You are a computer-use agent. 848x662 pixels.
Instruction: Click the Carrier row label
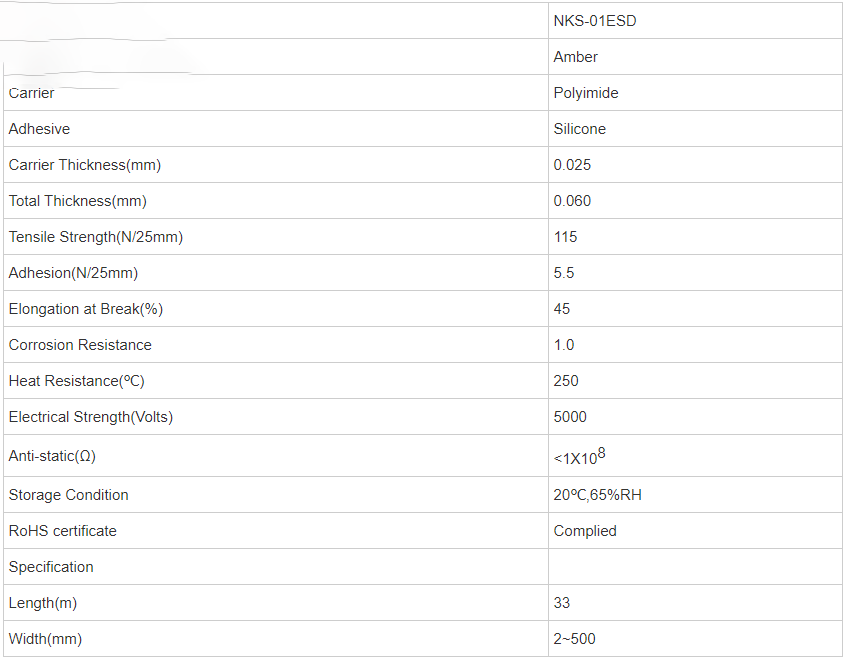(x=31, y=93)
